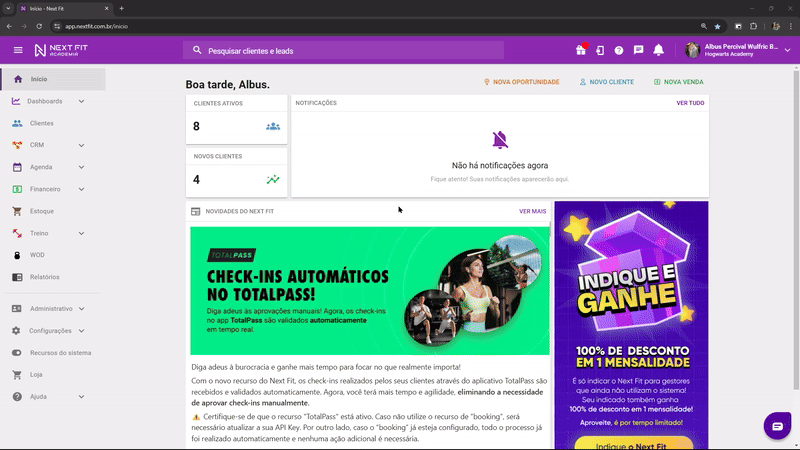800x450 pixels.
Task: Expand the Agenda submenu
Action: pyautogui.click(x=81, y=167)
